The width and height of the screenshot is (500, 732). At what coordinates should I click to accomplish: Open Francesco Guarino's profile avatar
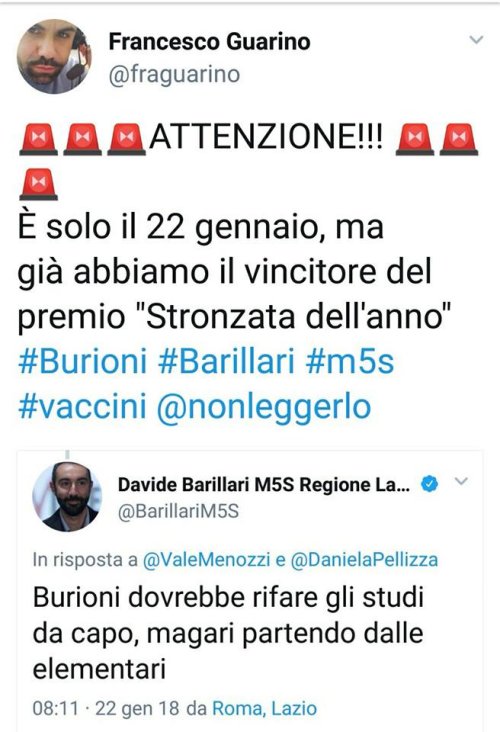point(54,56)
